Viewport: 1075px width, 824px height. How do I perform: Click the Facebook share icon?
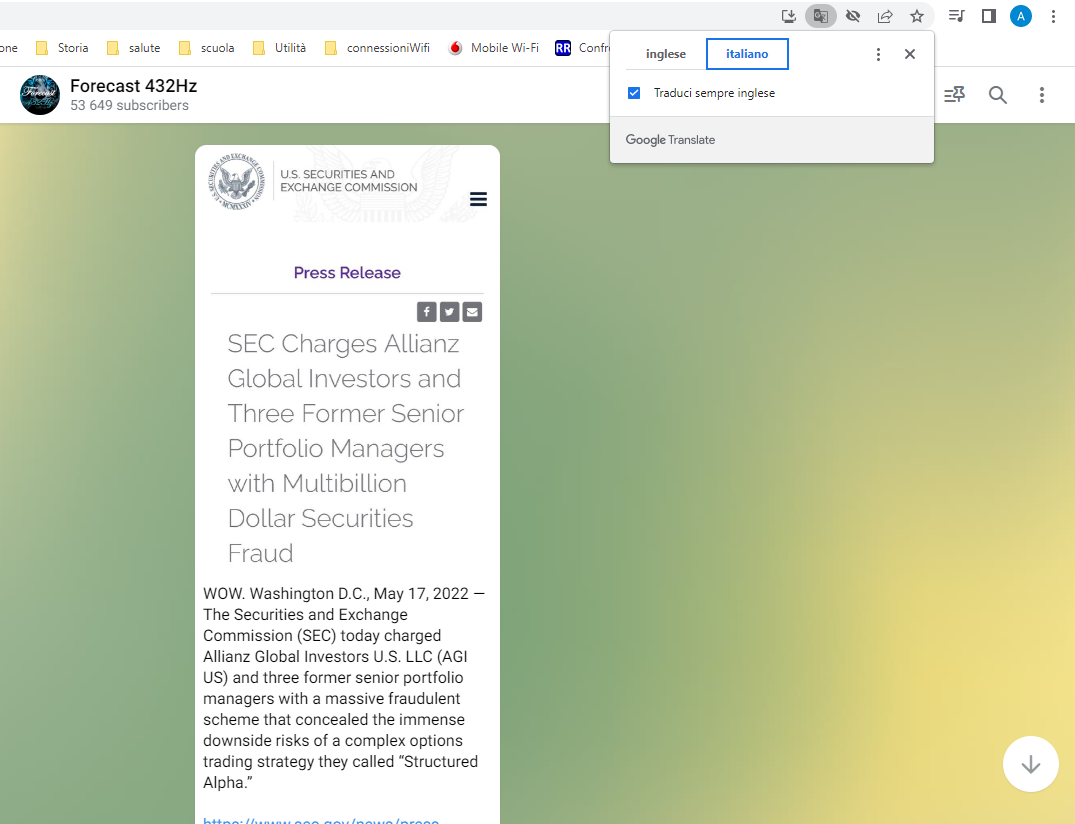(x=426, y=312)
